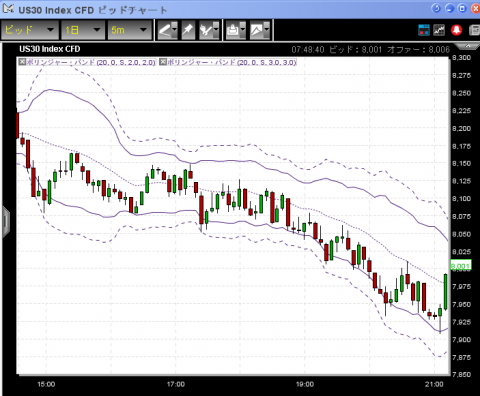
Task: Click Bollinger Band (20, 0, S, 3.0, 3.0) label
Action: click(232, 62)
